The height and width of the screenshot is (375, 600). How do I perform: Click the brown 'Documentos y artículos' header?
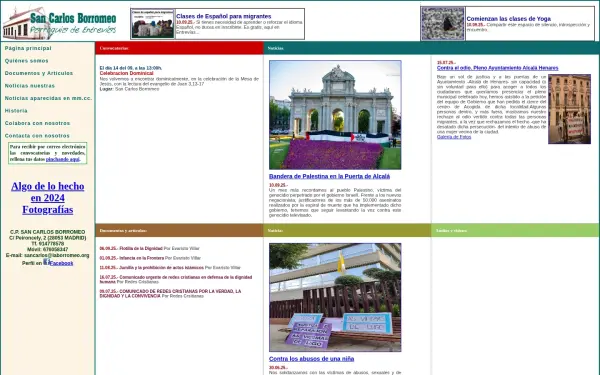tap(179, 230)
